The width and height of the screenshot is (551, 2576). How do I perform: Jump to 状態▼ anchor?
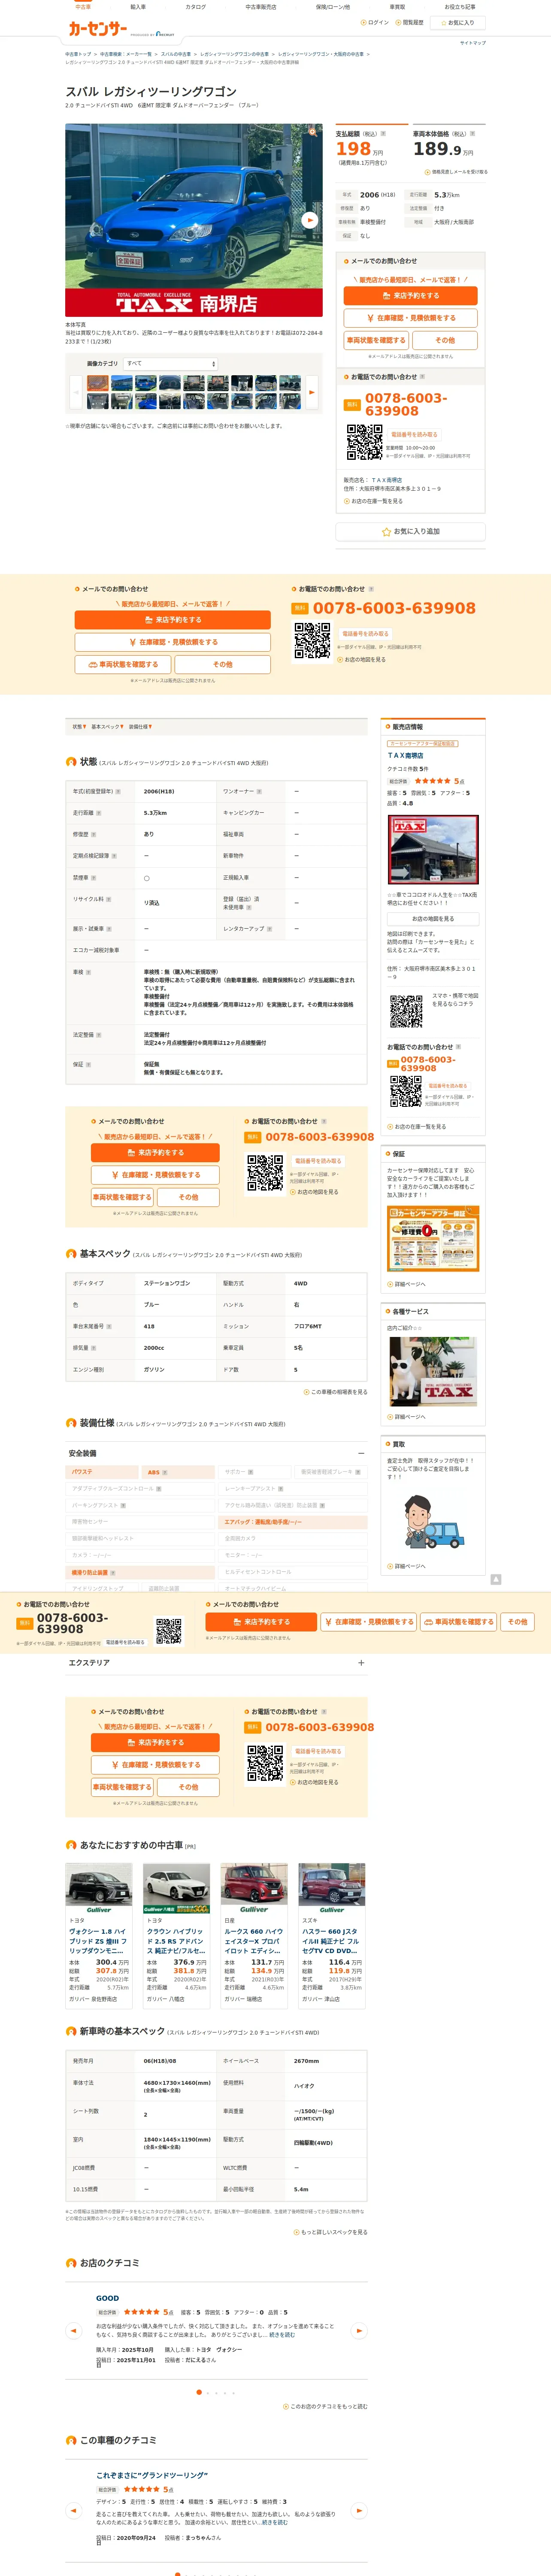click(x=79, y=727)
